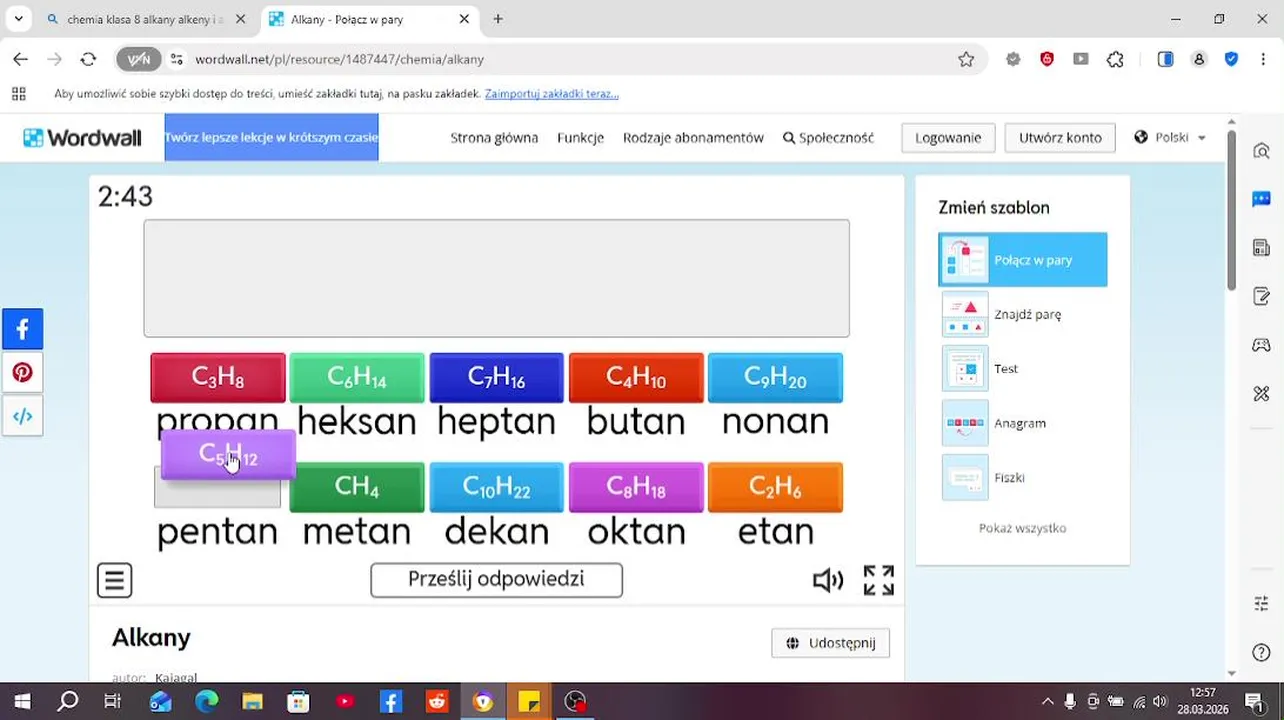This screenshot has height=720, width=1284.
Task: Click the Logowanie button
Action: 948,138
